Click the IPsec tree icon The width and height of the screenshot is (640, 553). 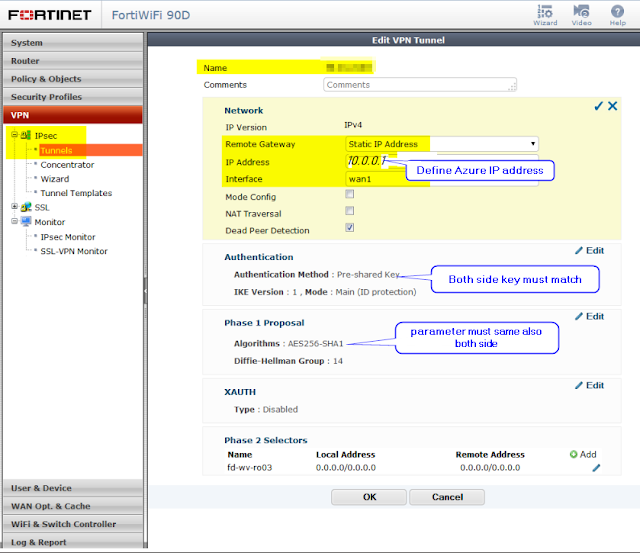[x=26, y=135]
